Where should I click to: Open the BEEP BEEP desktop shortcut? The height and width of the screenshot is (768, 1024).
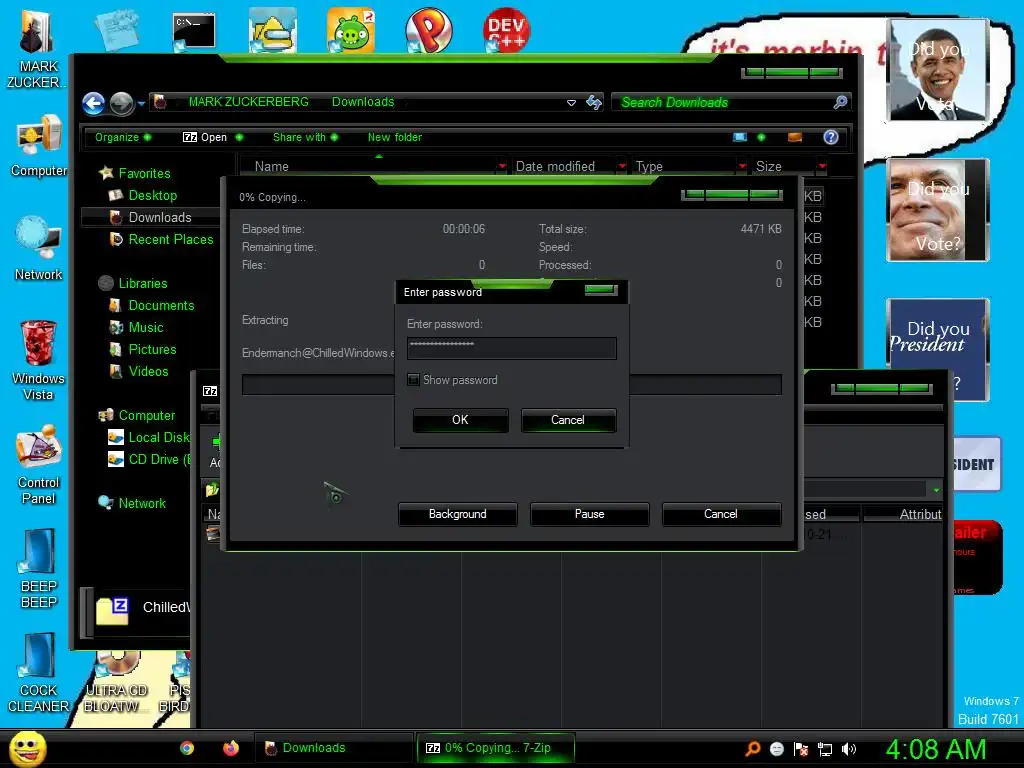coord(38,569)
